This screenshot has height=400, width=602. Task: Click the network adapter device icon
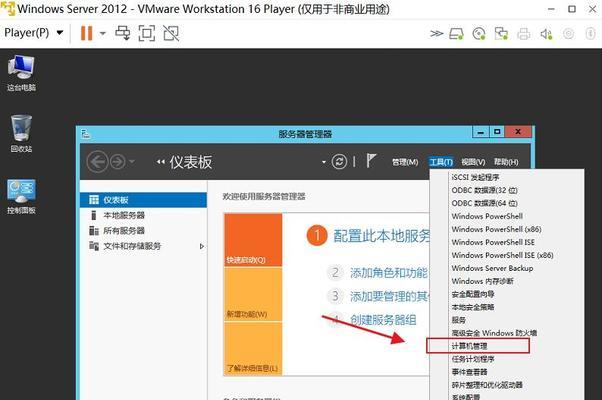tap(501, 34)
